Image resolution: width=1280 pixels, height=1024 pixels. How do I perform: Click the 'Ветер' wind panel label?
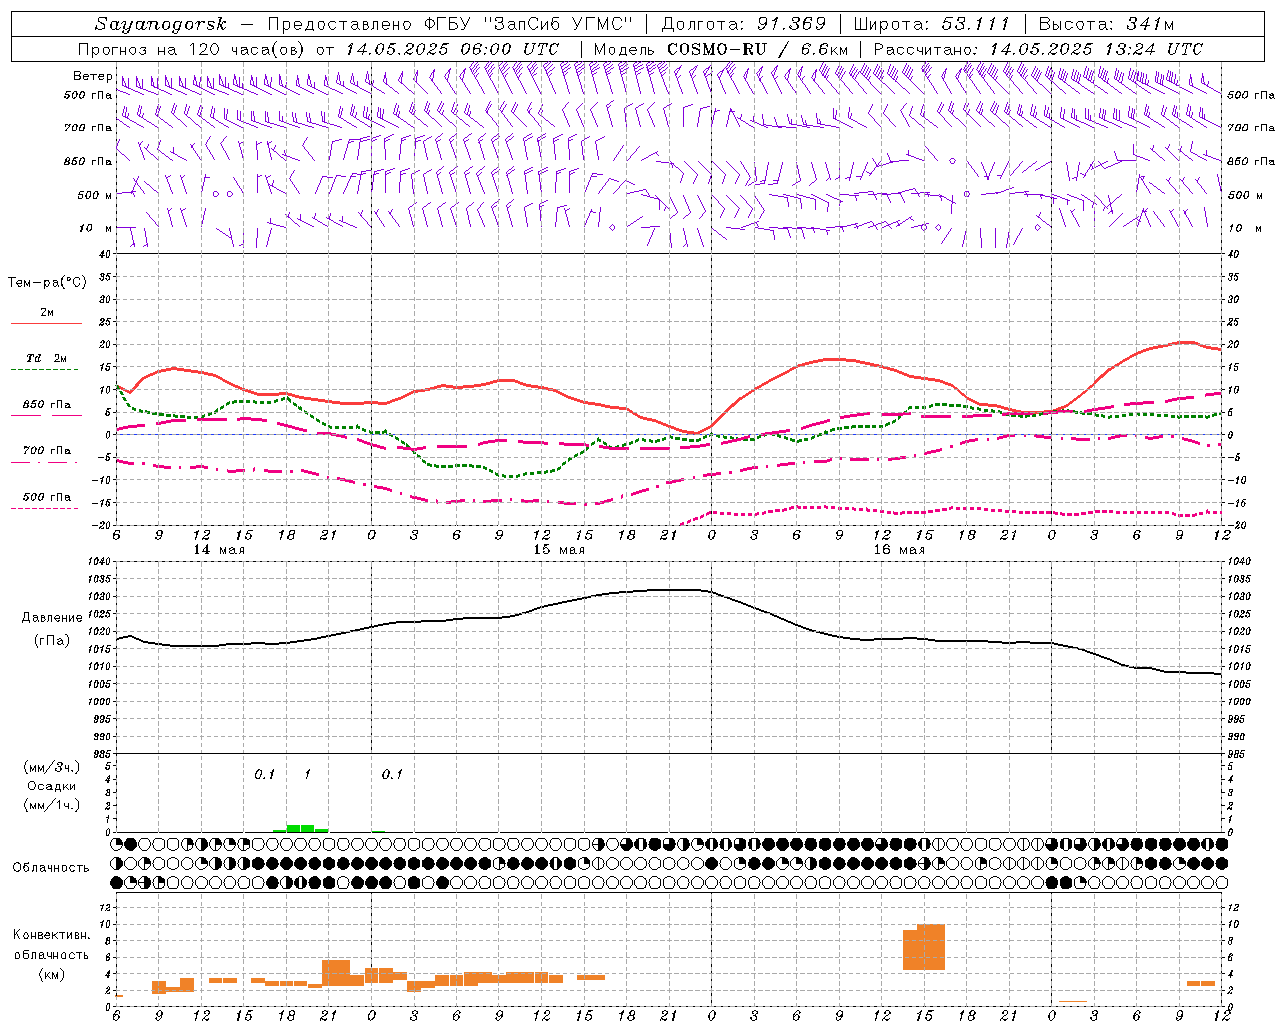[92, 76]
